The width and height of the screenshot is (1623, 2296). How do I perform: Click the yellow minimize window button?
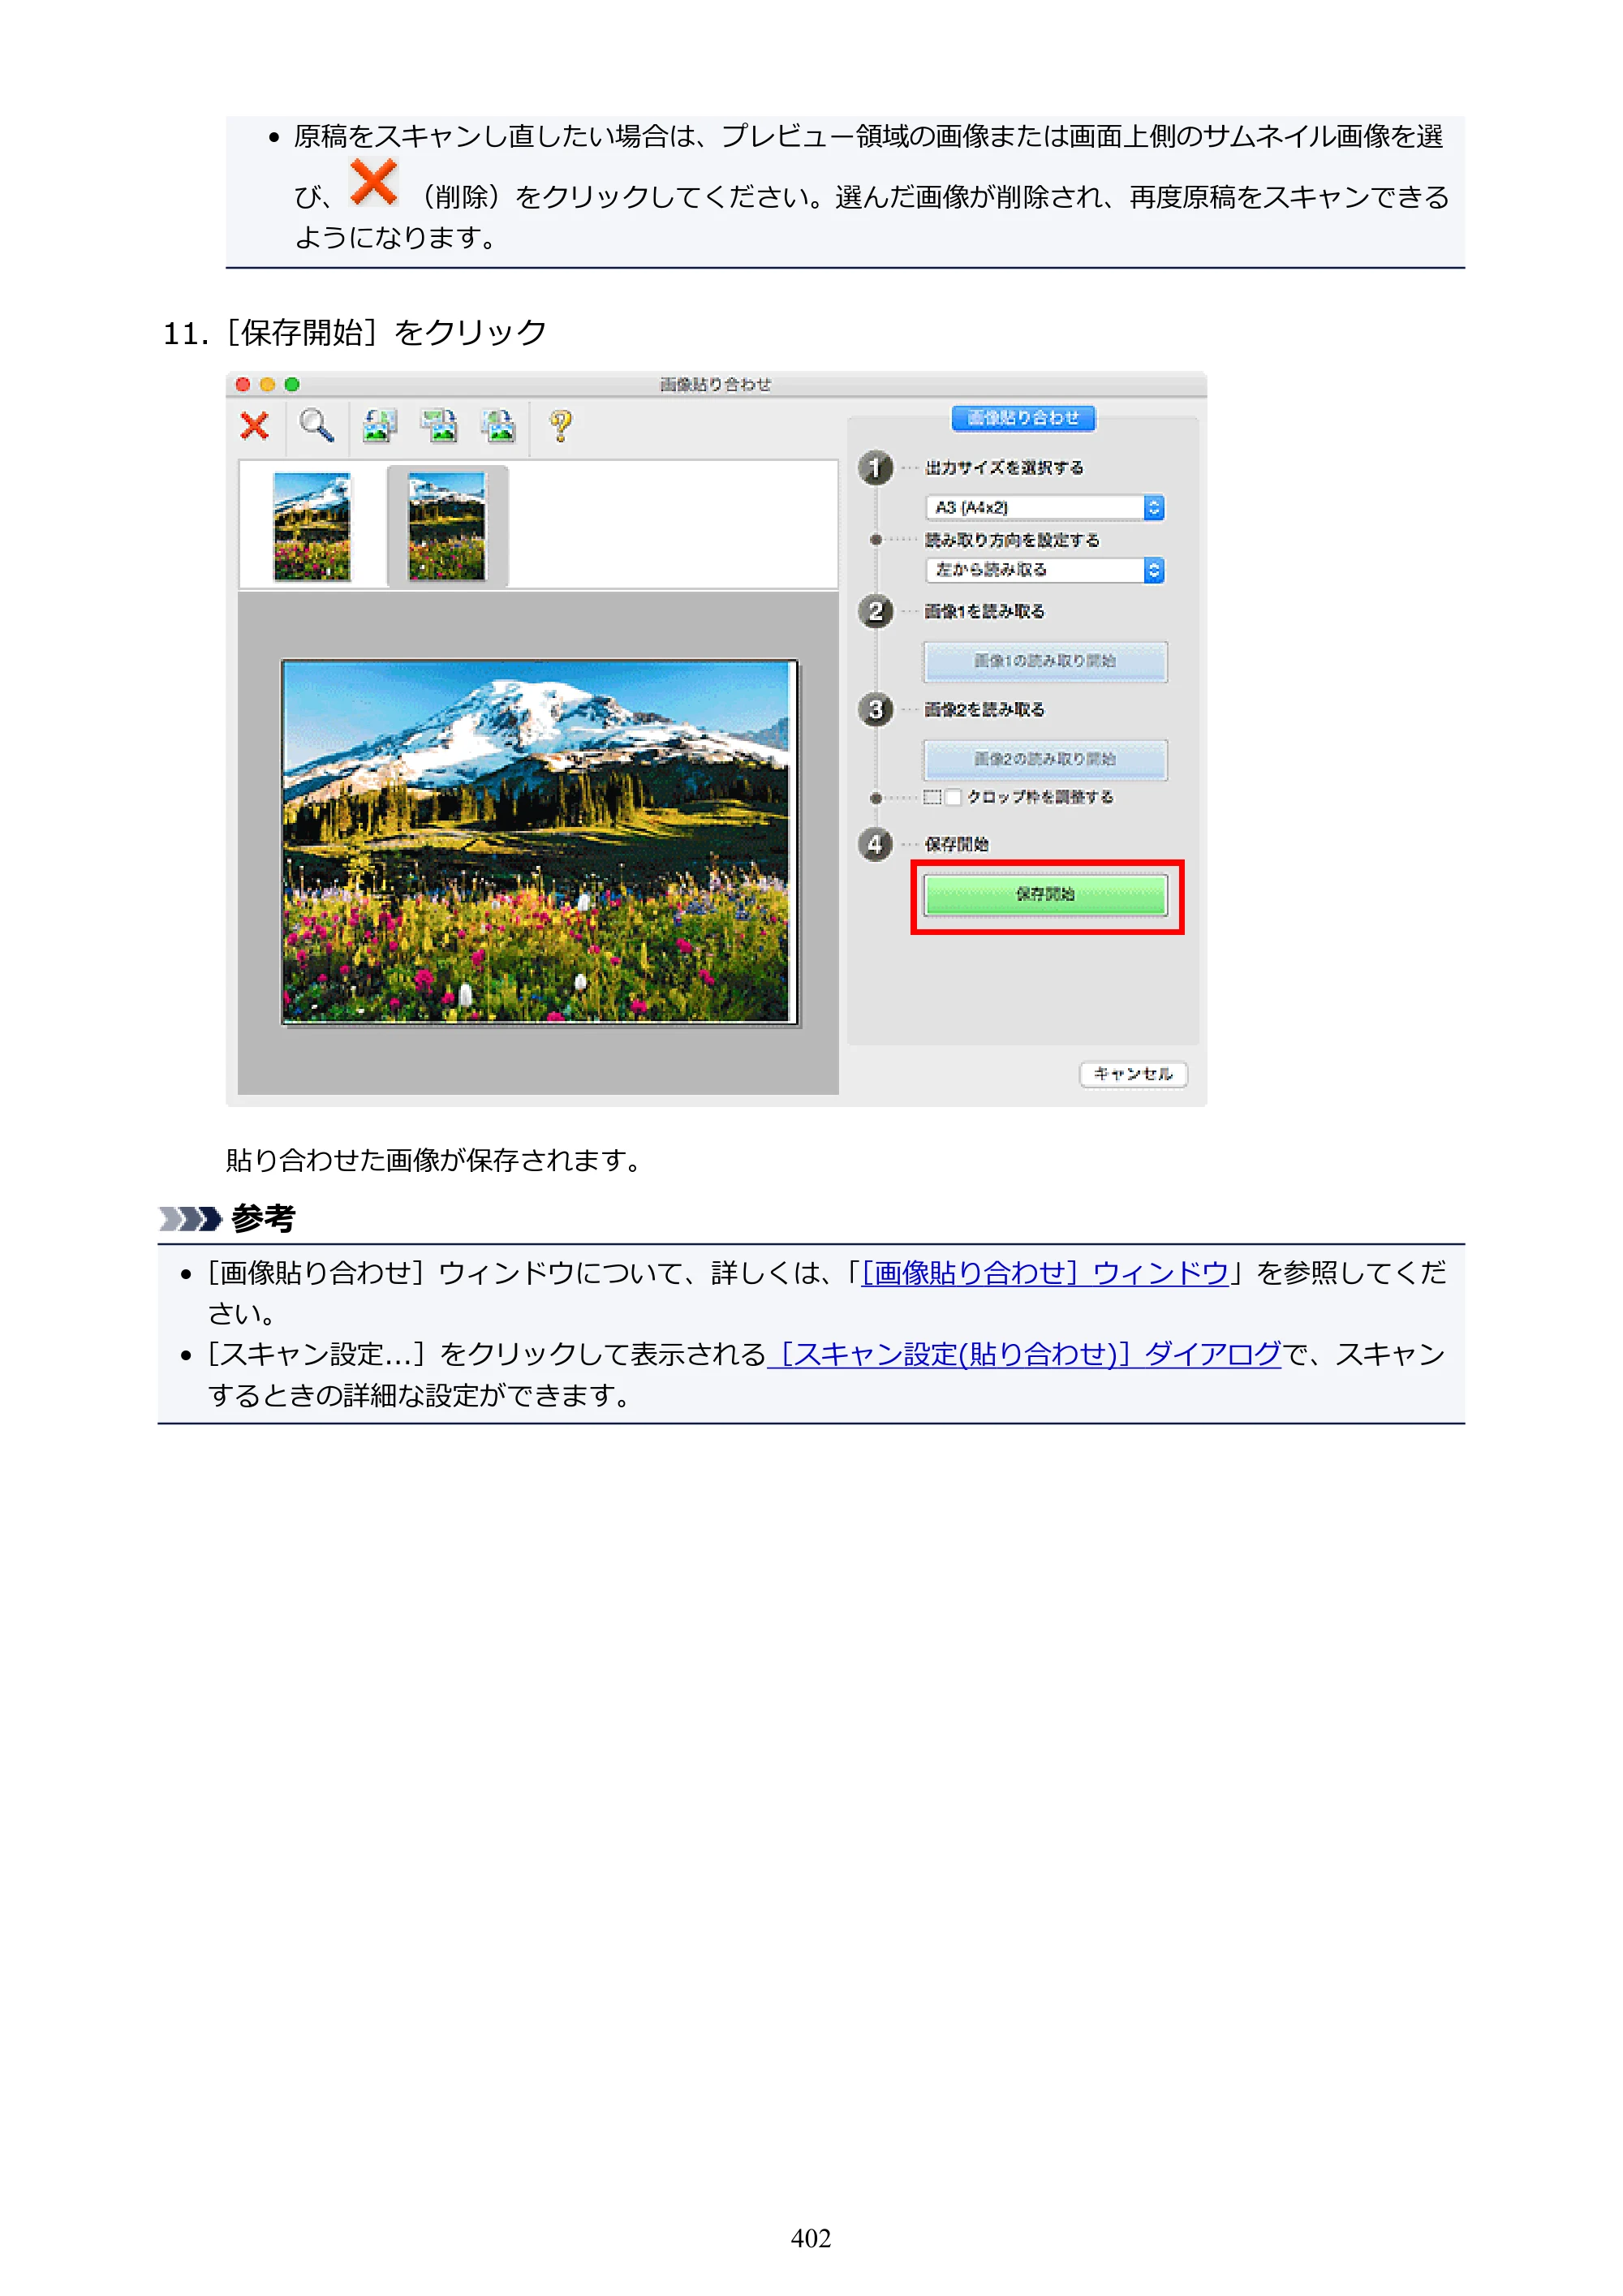(267, 385)
